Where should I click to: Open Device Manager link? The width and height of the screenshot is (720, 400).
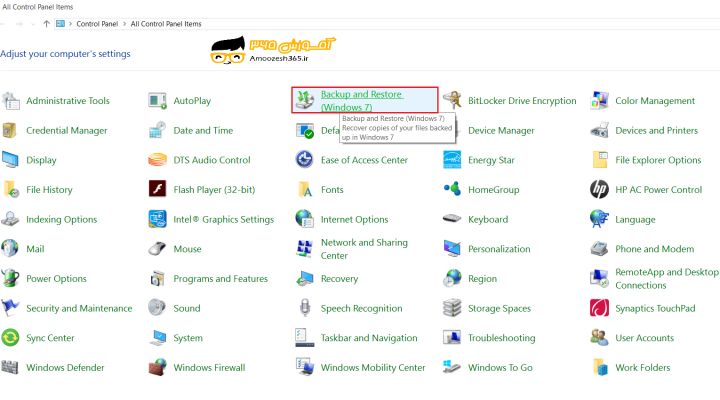(501, 130)
